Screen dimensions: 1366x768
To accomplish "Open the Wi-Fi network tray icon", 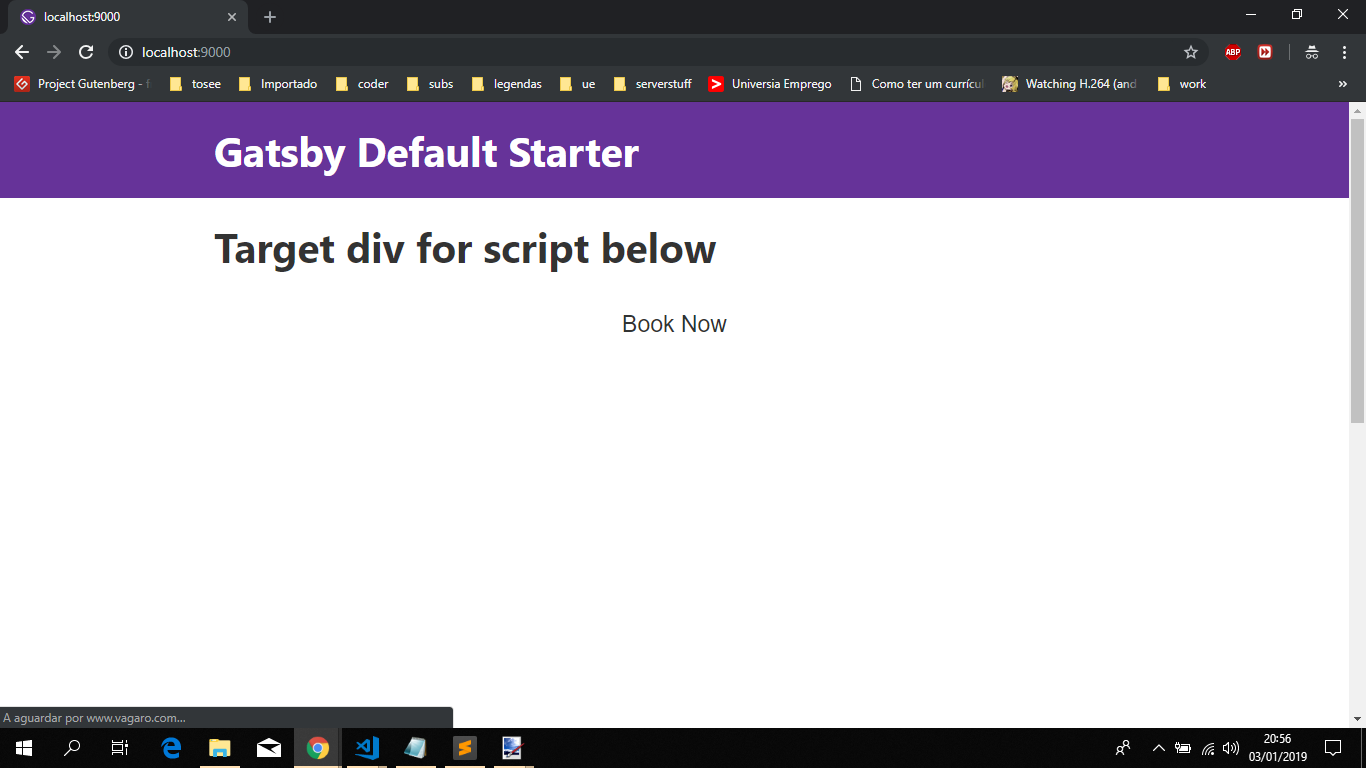I will click(x=1208, y=748).
